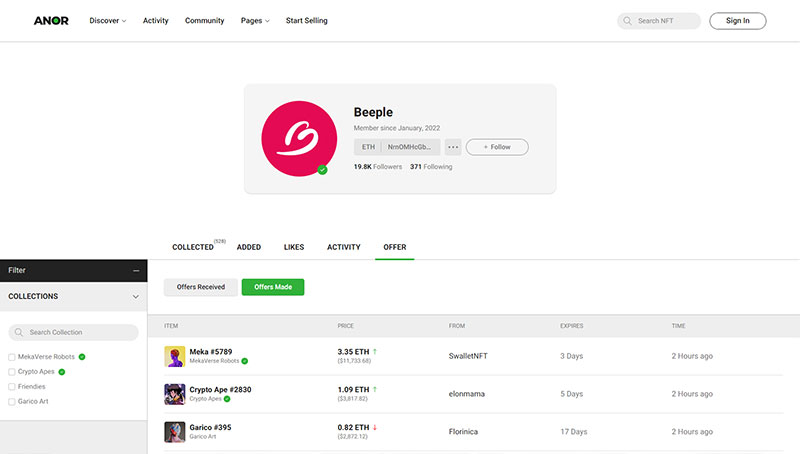This screenshot has width=800, height=454.
Task: Open the elonmama user link
Action: 467,394
